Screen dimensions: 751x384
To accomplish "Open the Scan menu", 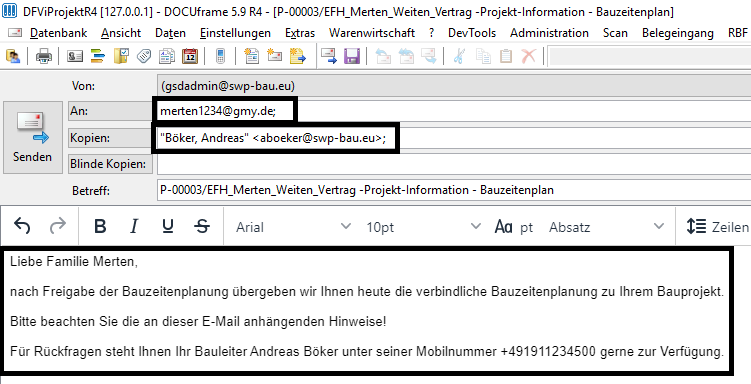I will coord(615,33).
